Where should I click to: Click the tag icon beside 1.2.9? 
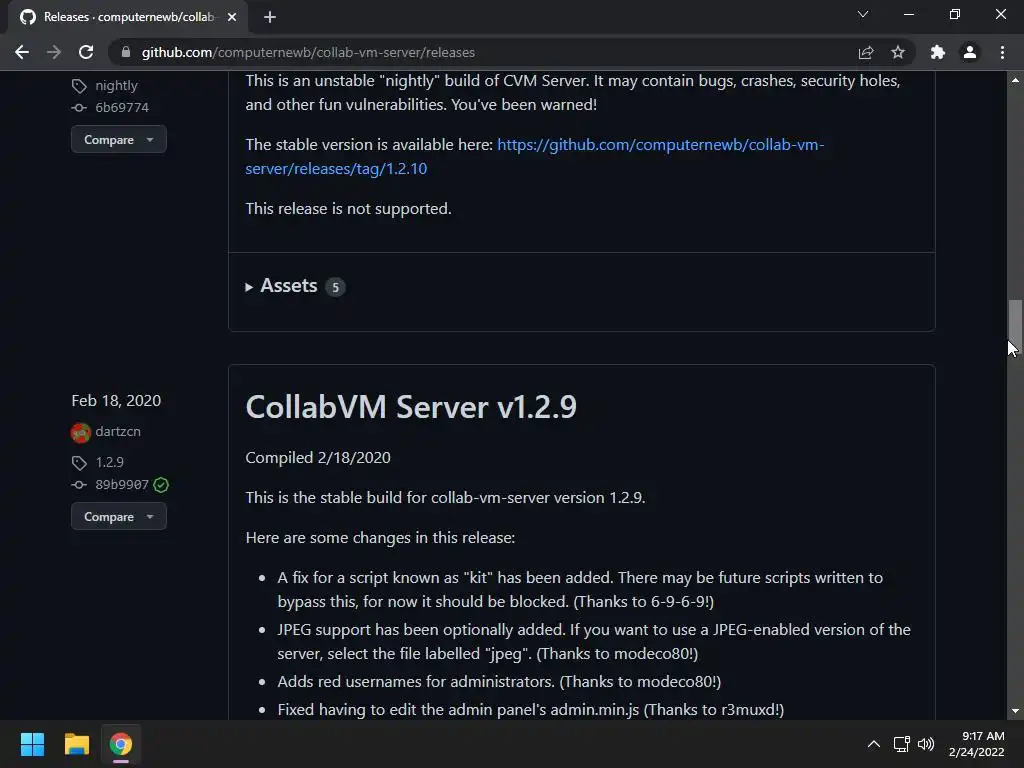click(79, 463)
